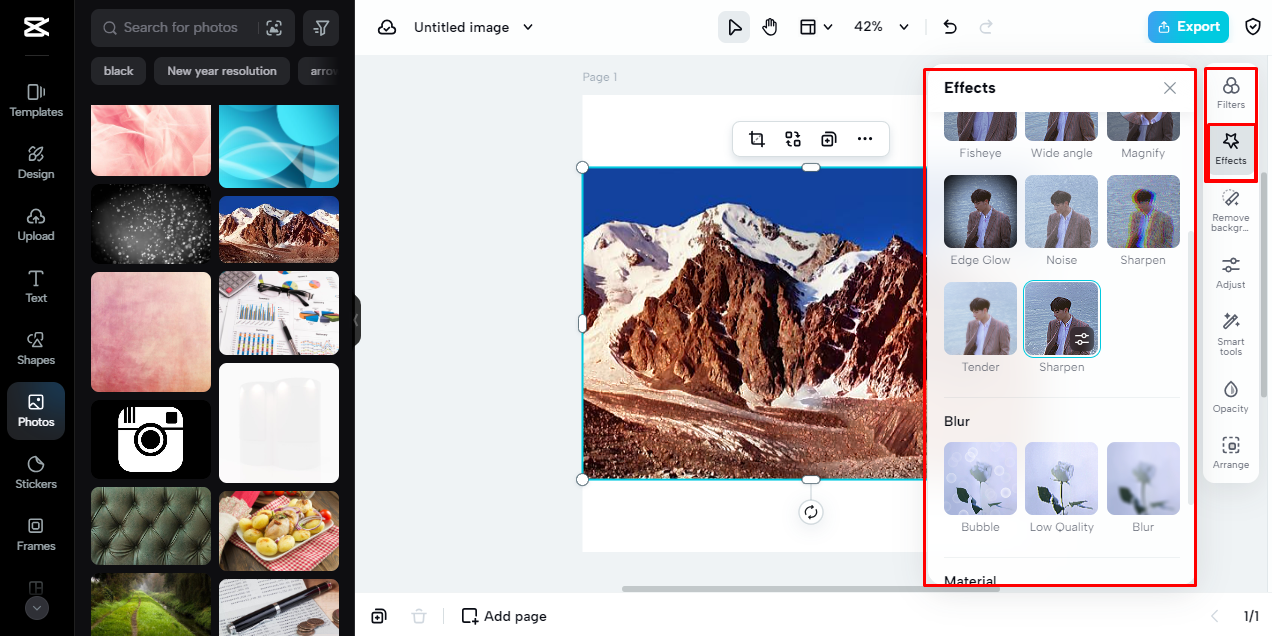
Task: Click the horizontal canvas scrollbar
Action: (810, 589)
